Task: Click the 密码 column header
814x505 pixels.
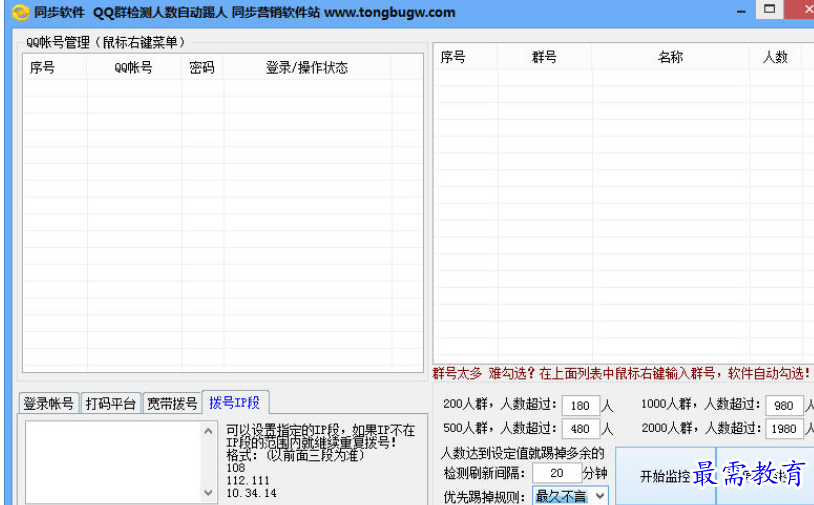Action: click(x=202, y=68)
